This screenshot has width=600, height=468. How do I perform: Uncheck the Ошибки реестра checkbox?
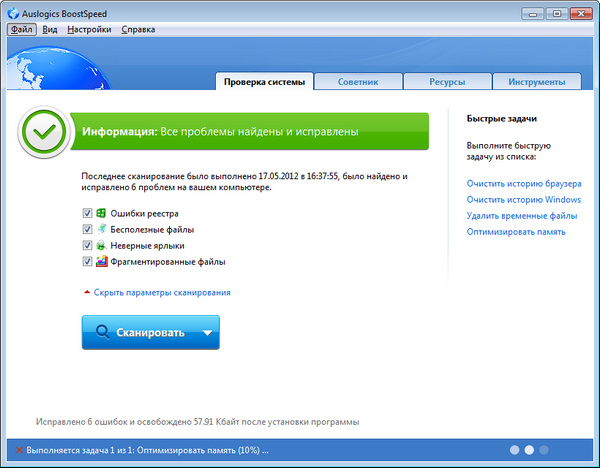(87, 213)
